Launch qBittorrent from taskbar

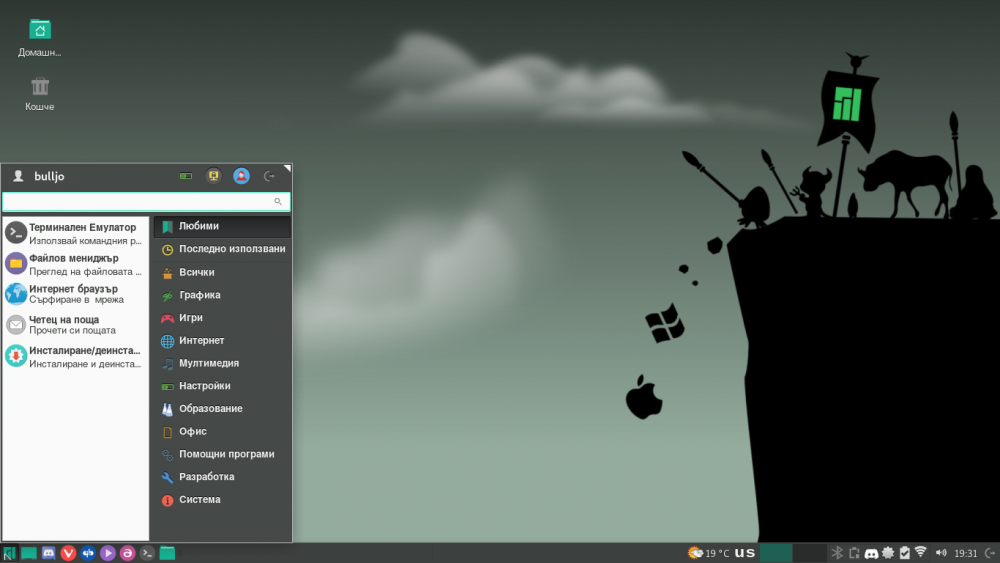pyautogui.click(x=88, y=553)
